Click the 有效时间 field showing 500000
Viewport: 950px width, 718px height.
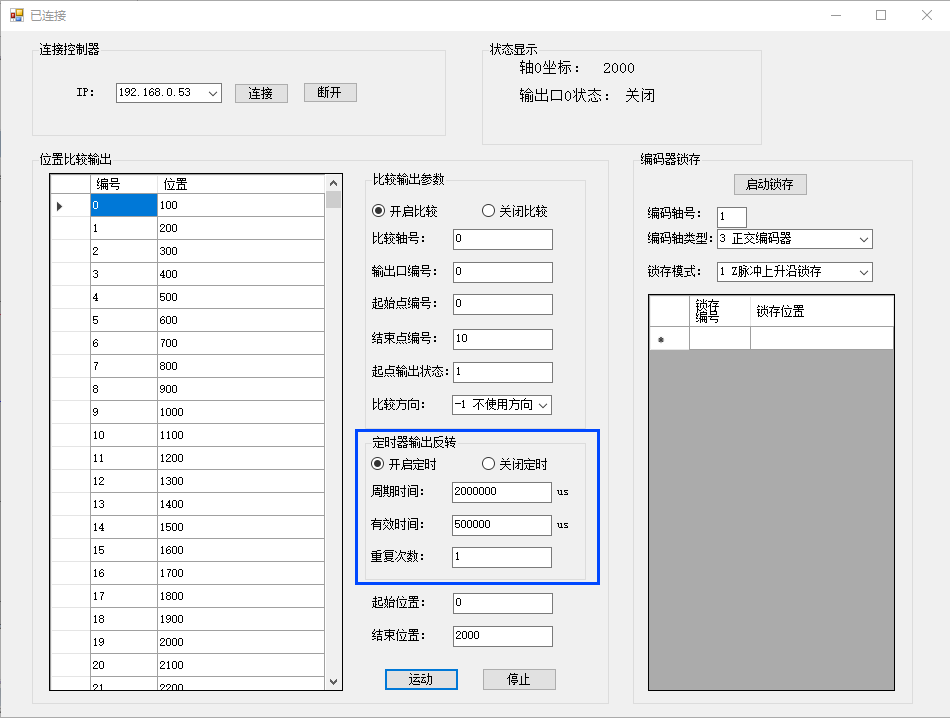click(x=502, y=525)
